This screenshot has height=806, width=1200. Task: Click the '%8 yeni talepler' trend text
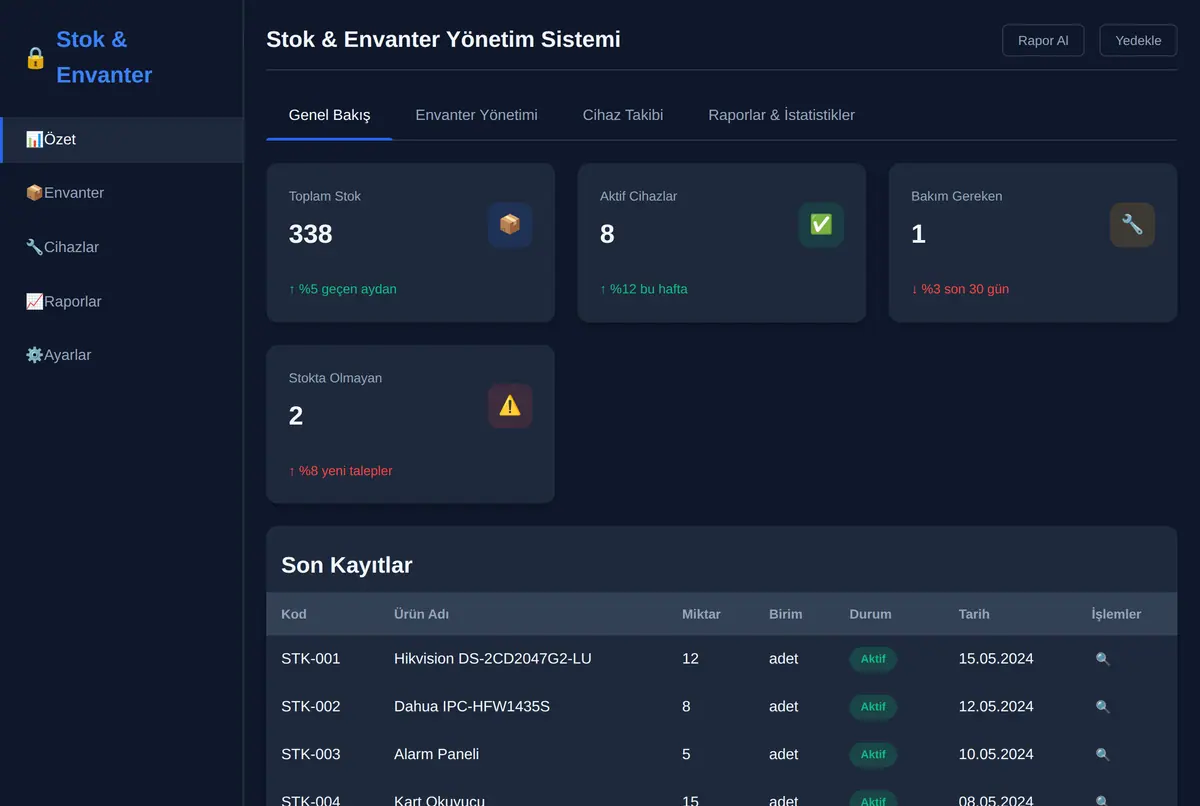[341, 471]
